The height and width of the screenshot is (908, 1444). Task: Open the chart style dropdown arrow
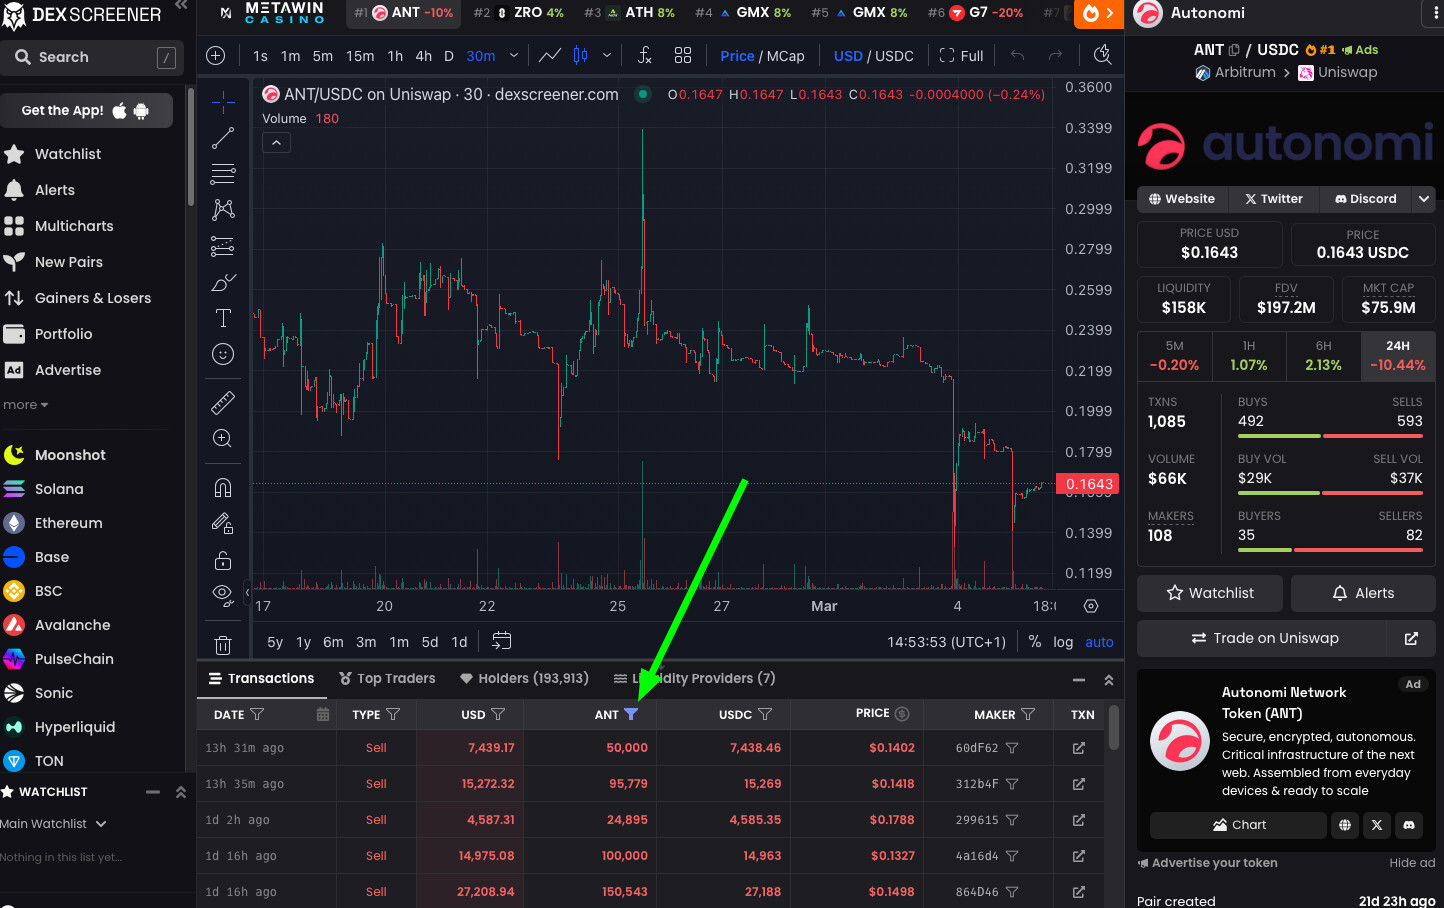(607, 56)
